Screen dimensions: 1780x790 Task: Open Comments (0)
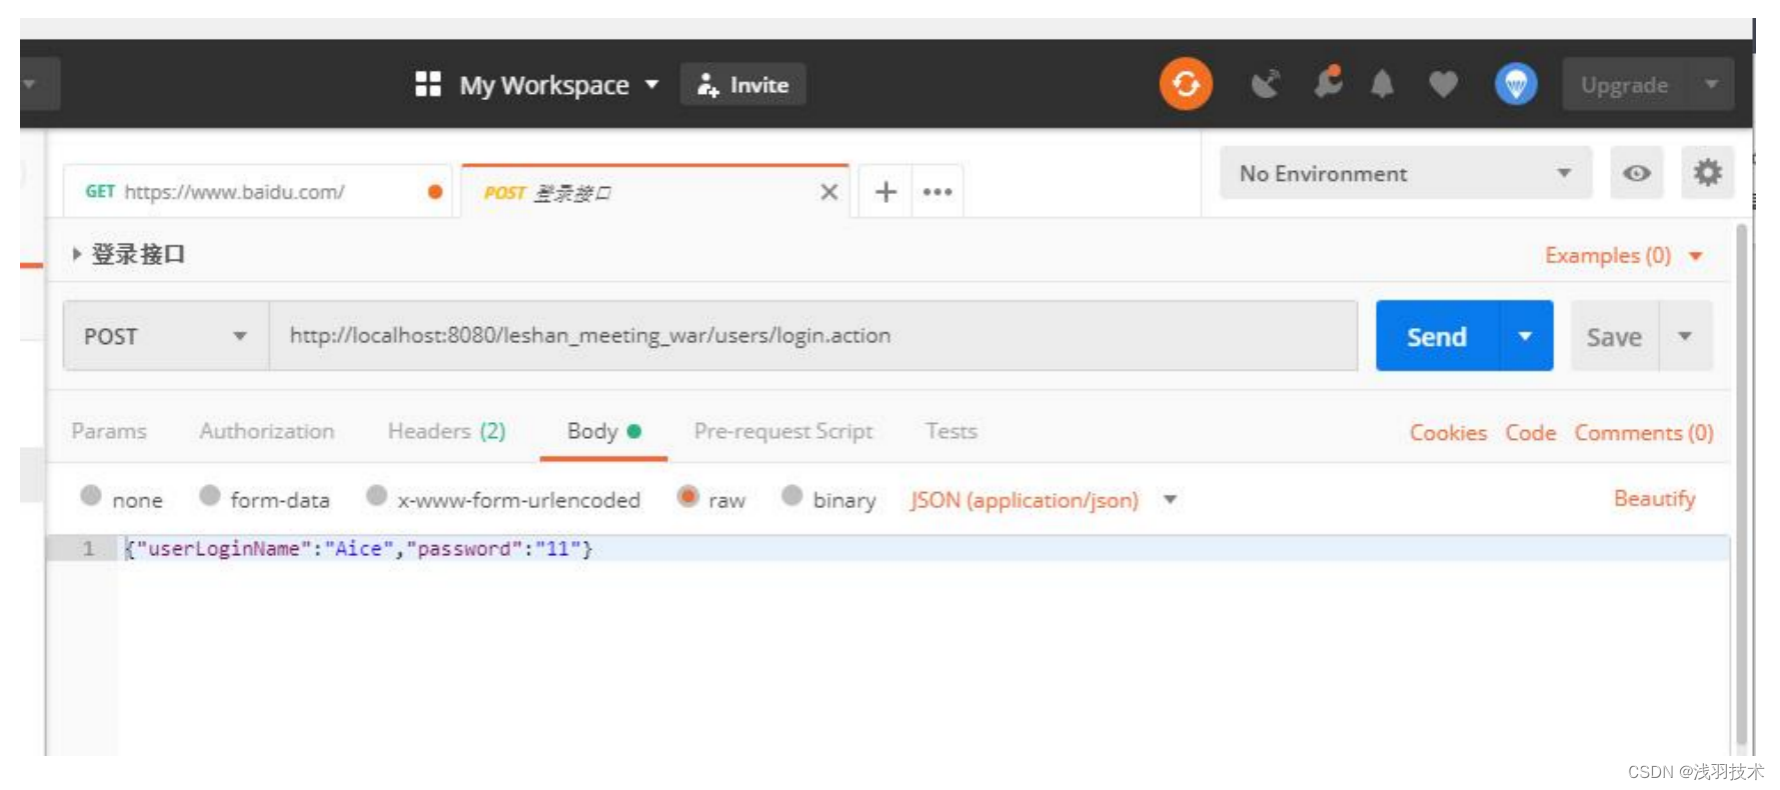(x=1644, y=433)
